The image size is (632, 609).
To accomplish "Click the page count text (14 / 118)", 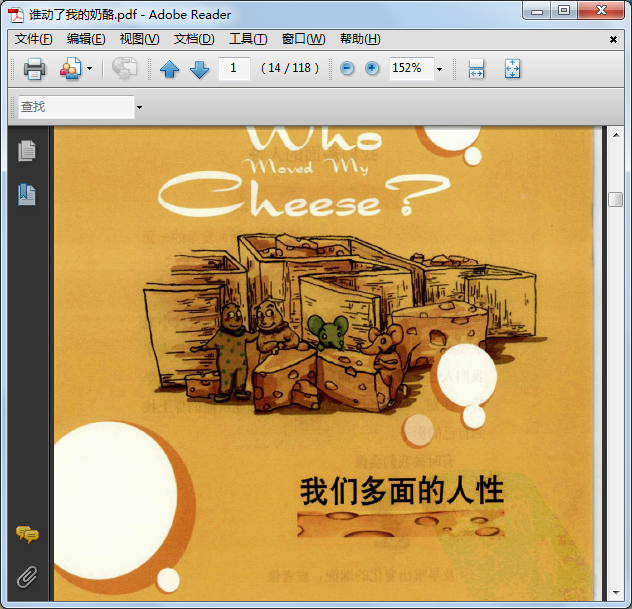I will (x=290, y=68).
